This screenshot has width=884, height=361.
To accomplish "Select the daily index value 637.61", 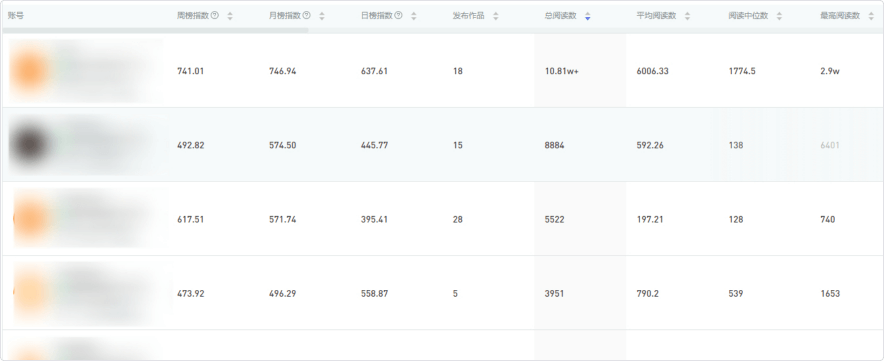I will coord(374,71).
